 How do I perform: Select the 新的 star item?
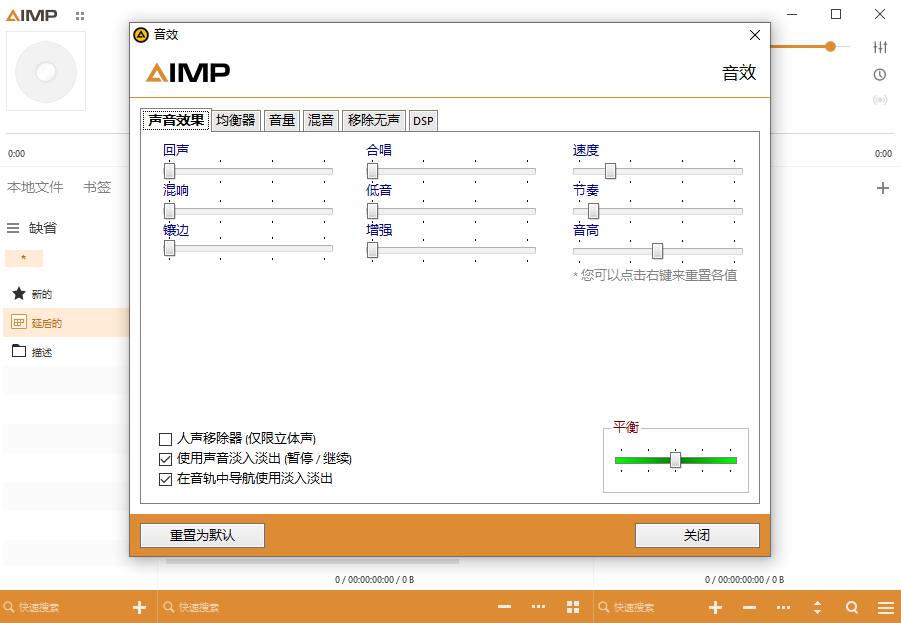(x=66, y=294)
